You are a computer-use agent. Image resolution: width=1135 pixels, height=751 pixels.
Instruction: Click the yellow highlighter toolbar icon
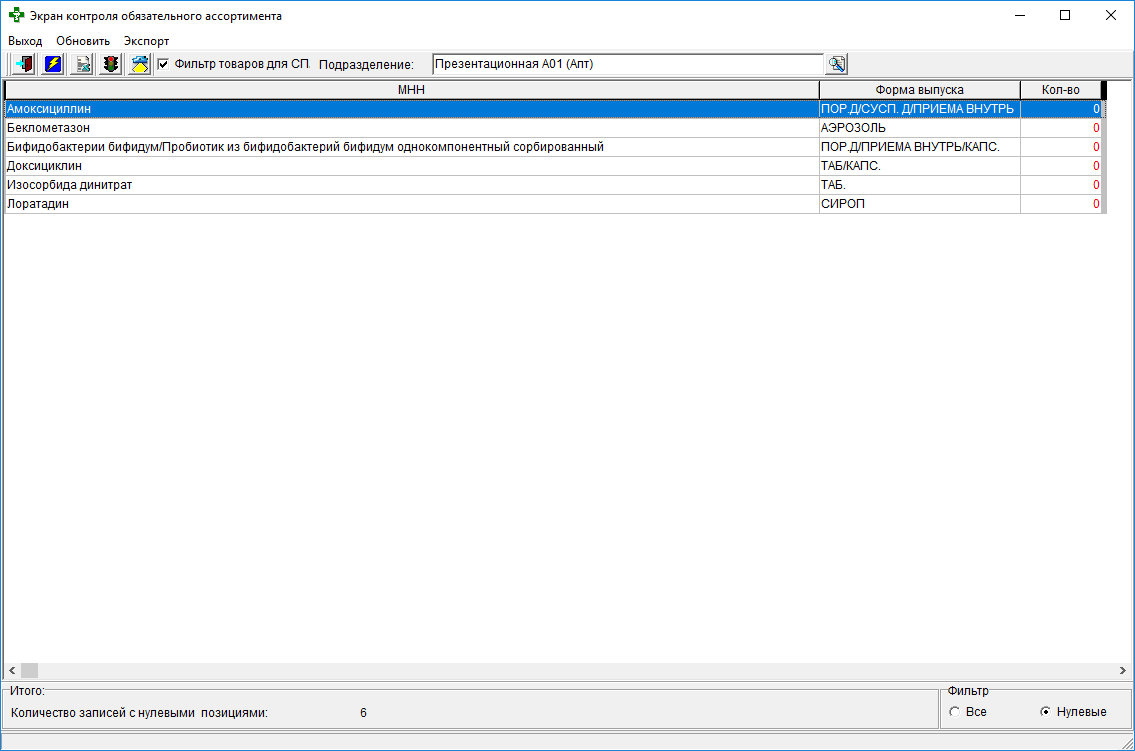[x=140, y=64]
